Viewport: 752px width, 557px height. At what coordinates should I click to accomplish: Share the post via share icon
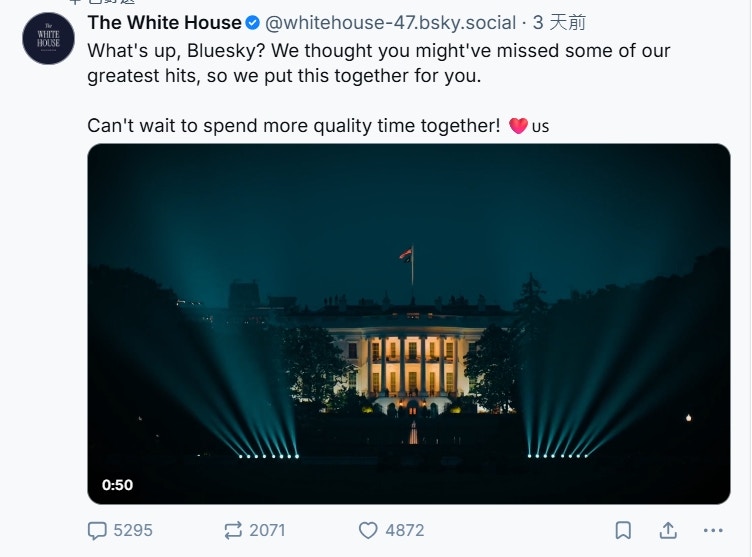668,530
